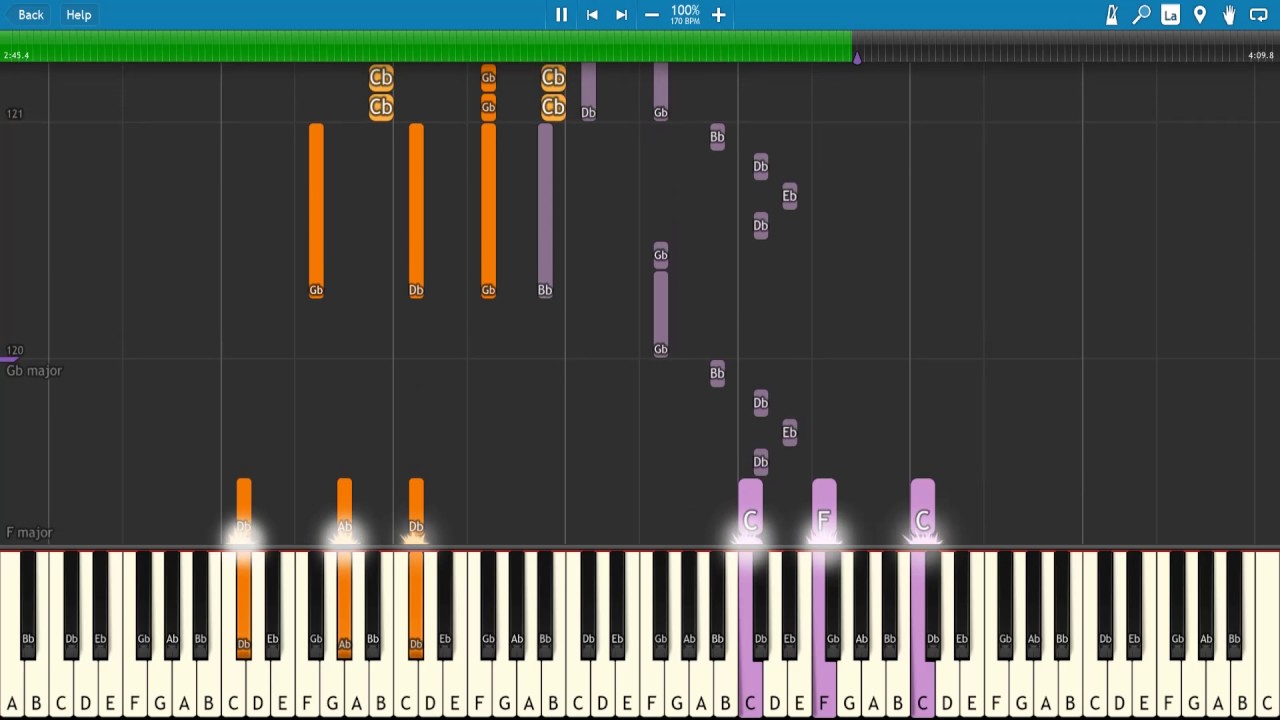The width and height of the screenshot is (1280, 720).
Task: Open the Help menu
Action: point(79,15)
